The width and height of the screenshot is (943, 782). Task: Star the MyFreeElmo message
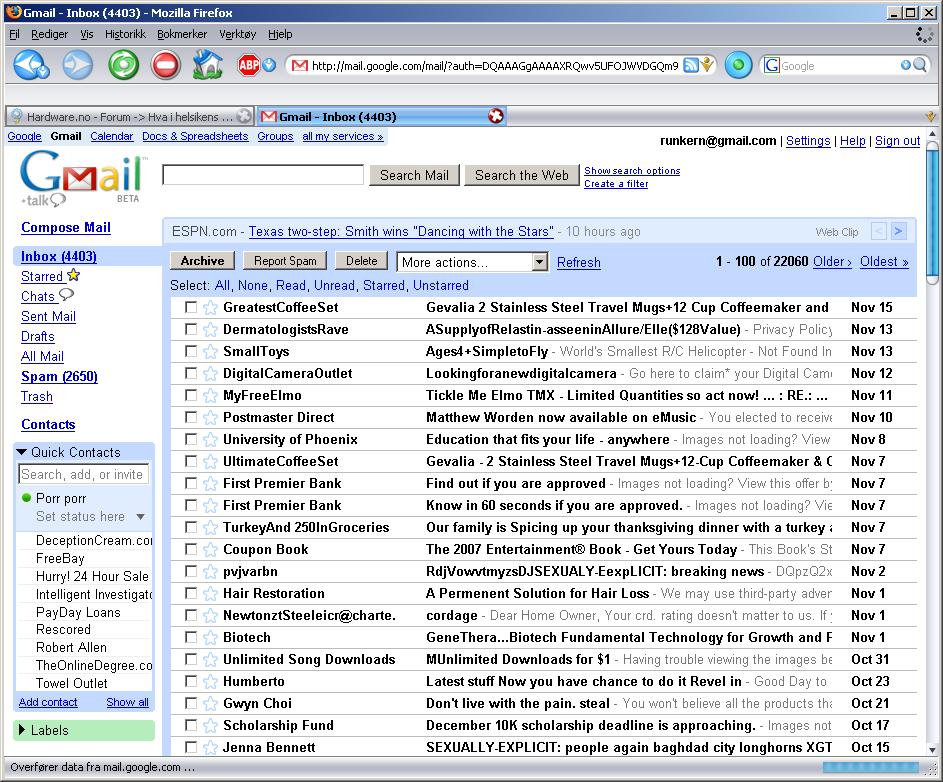tap(210, 396)
